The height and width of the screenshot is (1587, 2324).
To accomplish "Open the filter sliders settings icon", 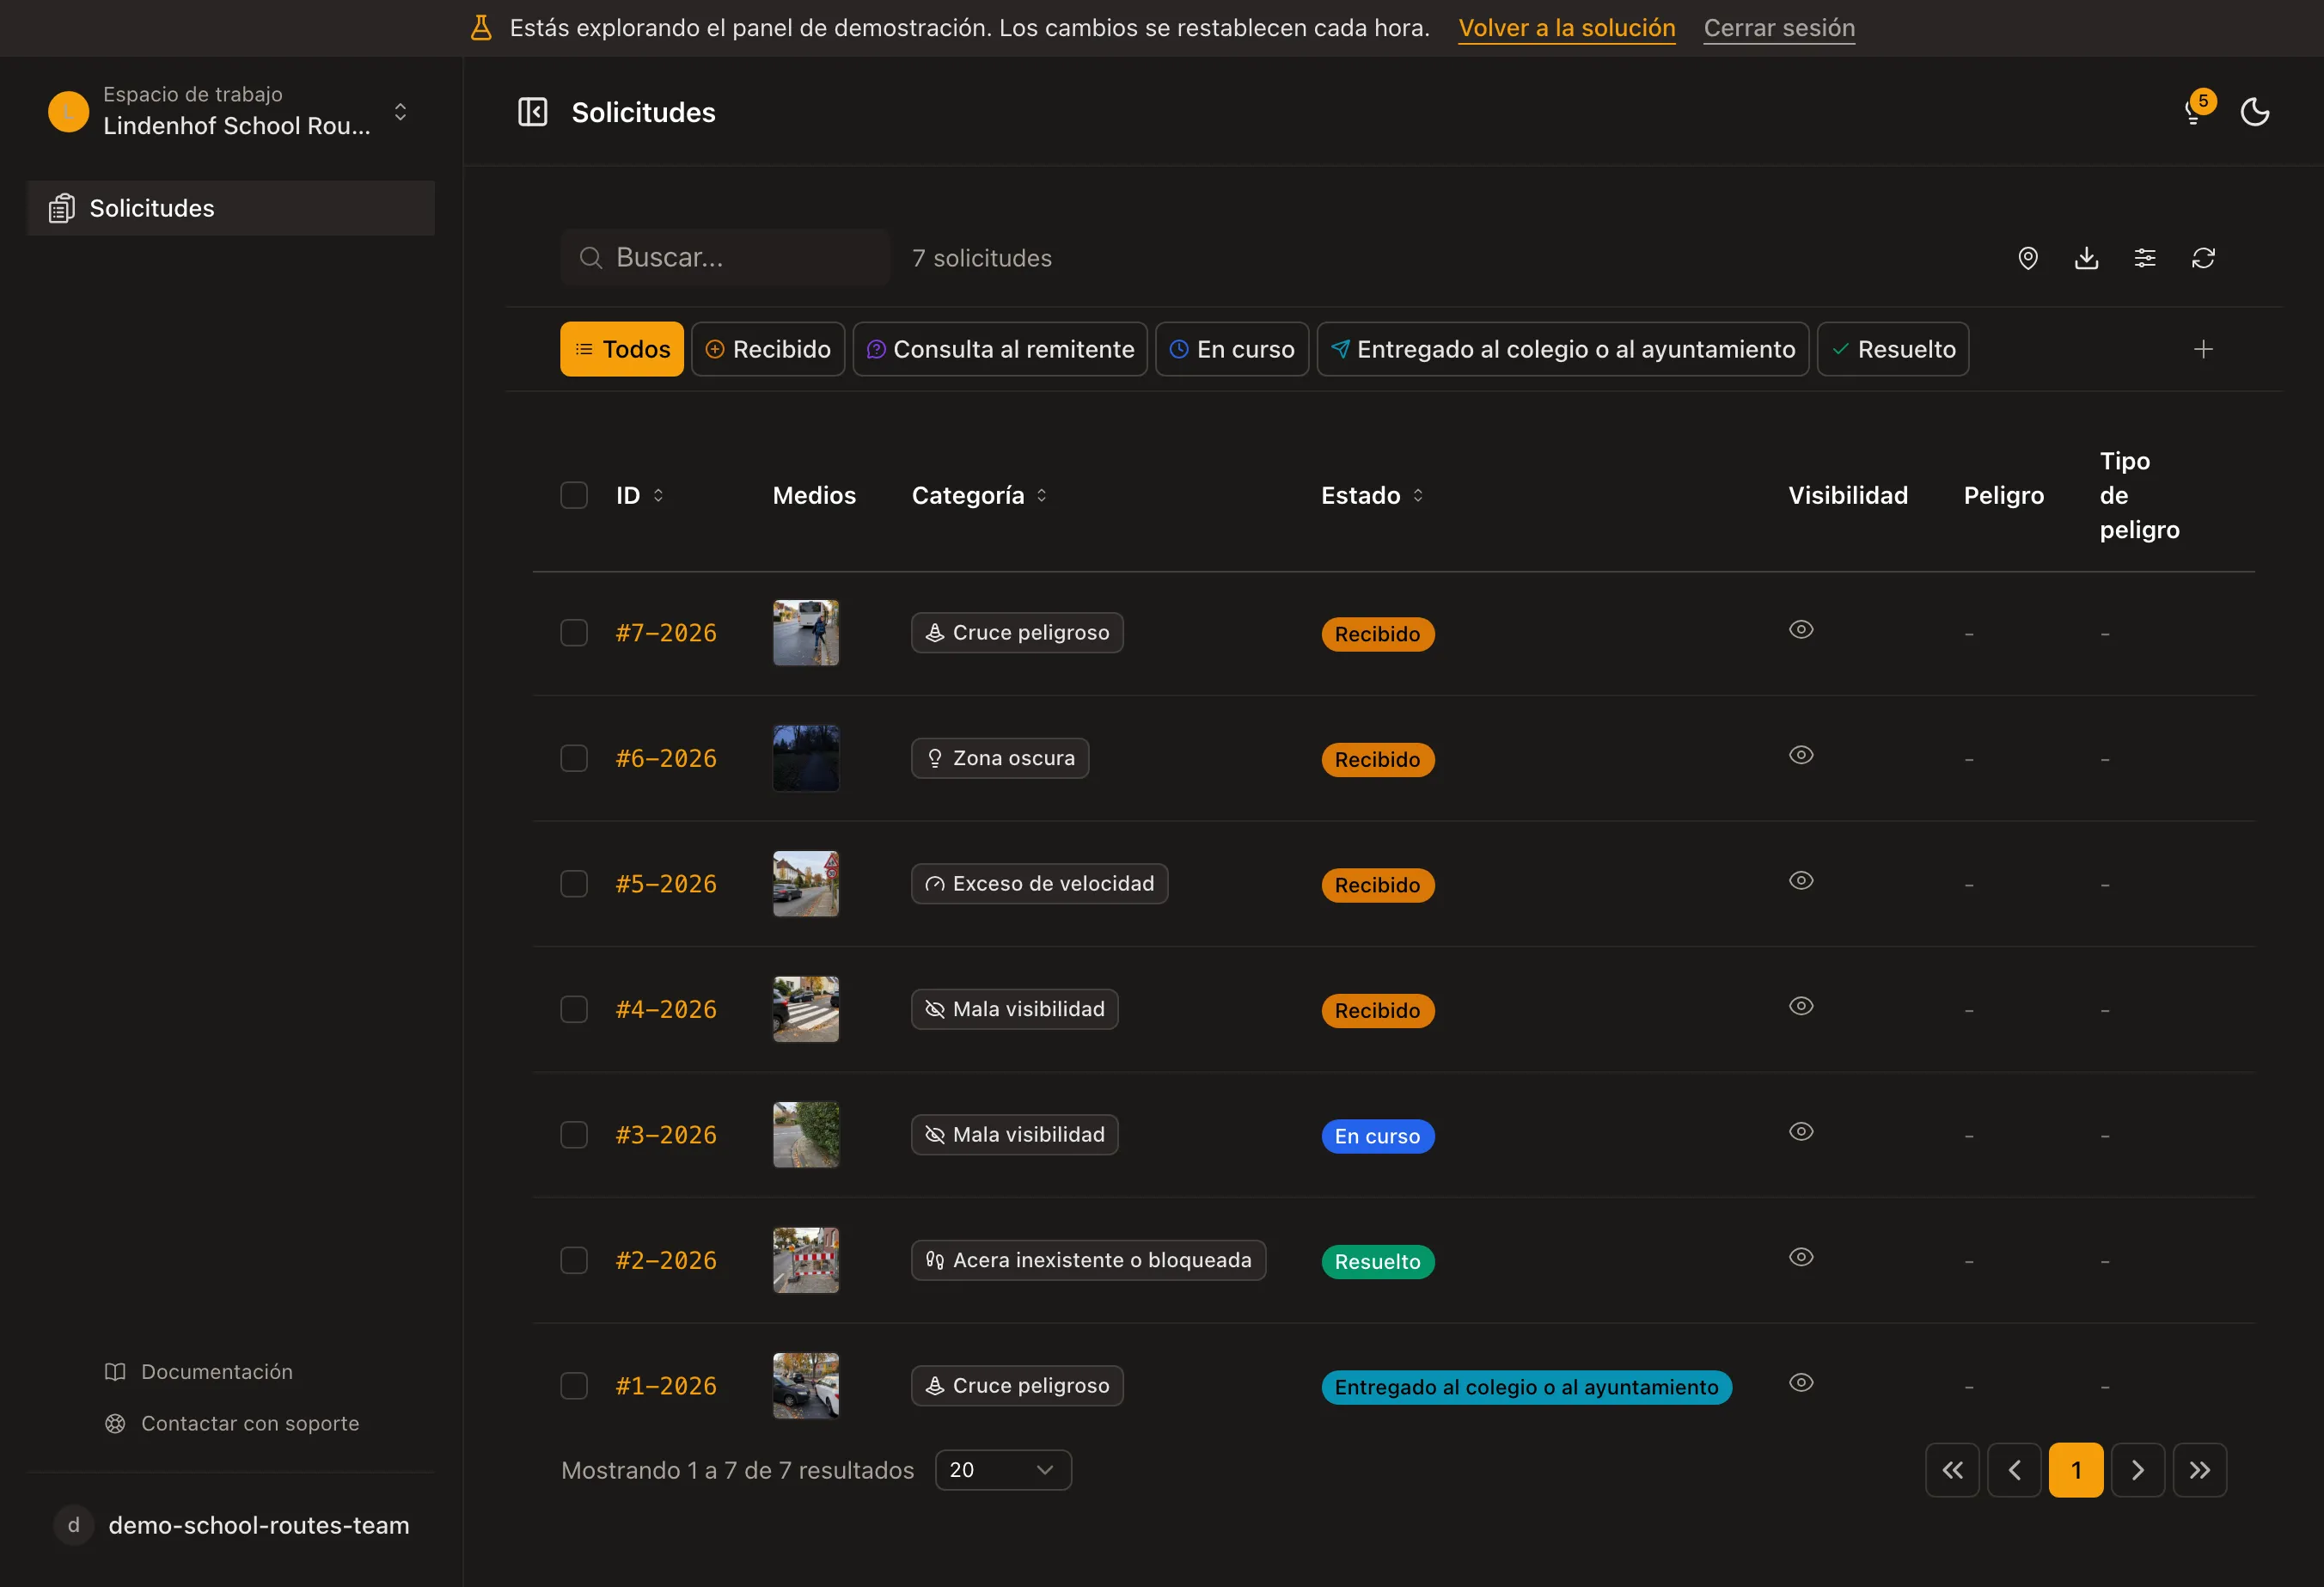I will (x=2144, y=258).
